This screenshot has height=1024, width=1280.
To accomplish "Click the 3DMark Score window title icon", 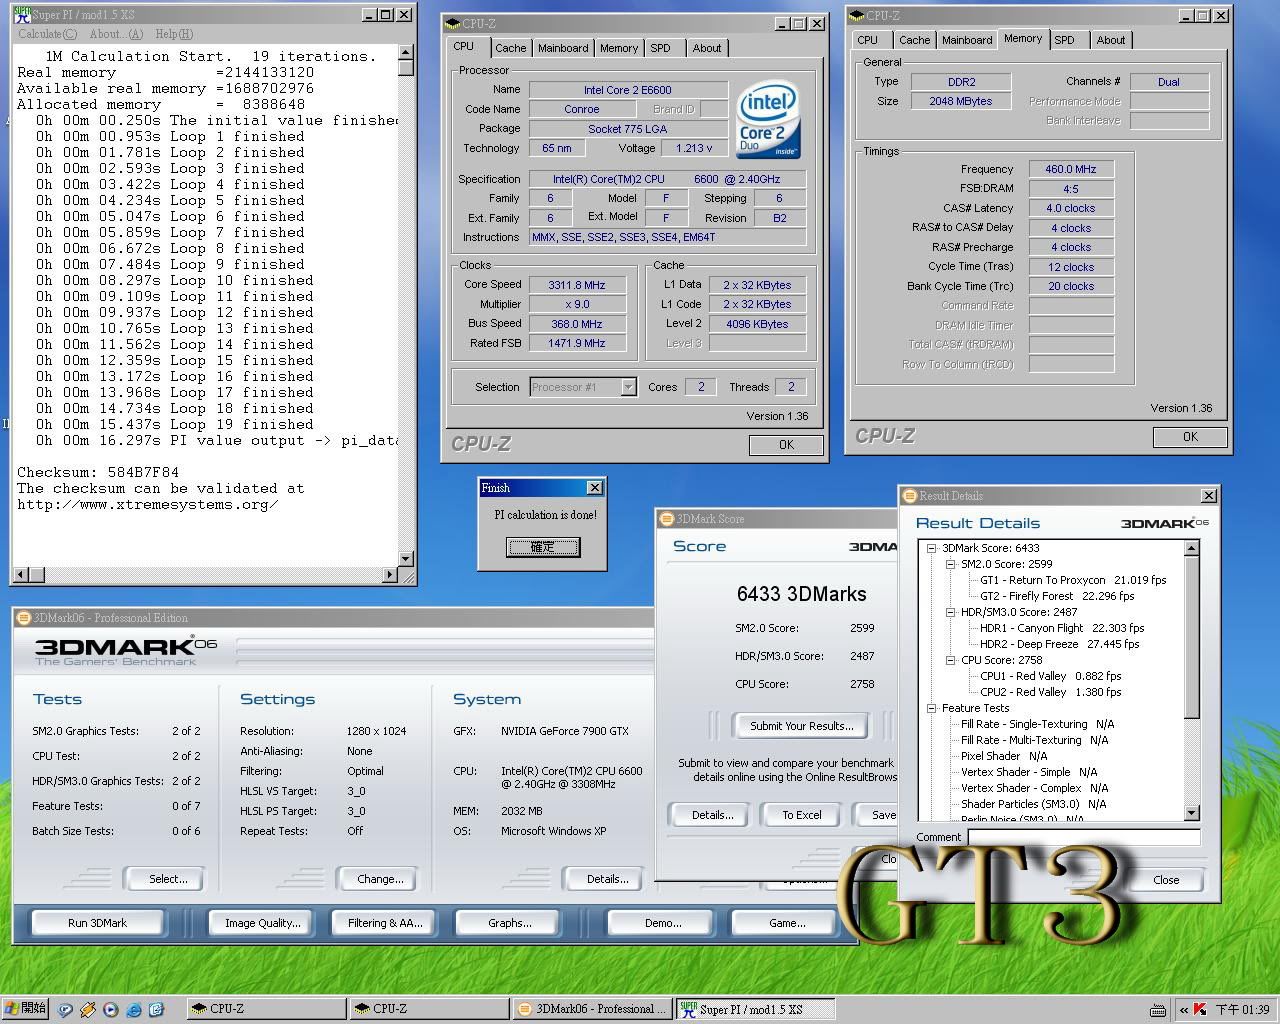I will [x=666, y=519].
